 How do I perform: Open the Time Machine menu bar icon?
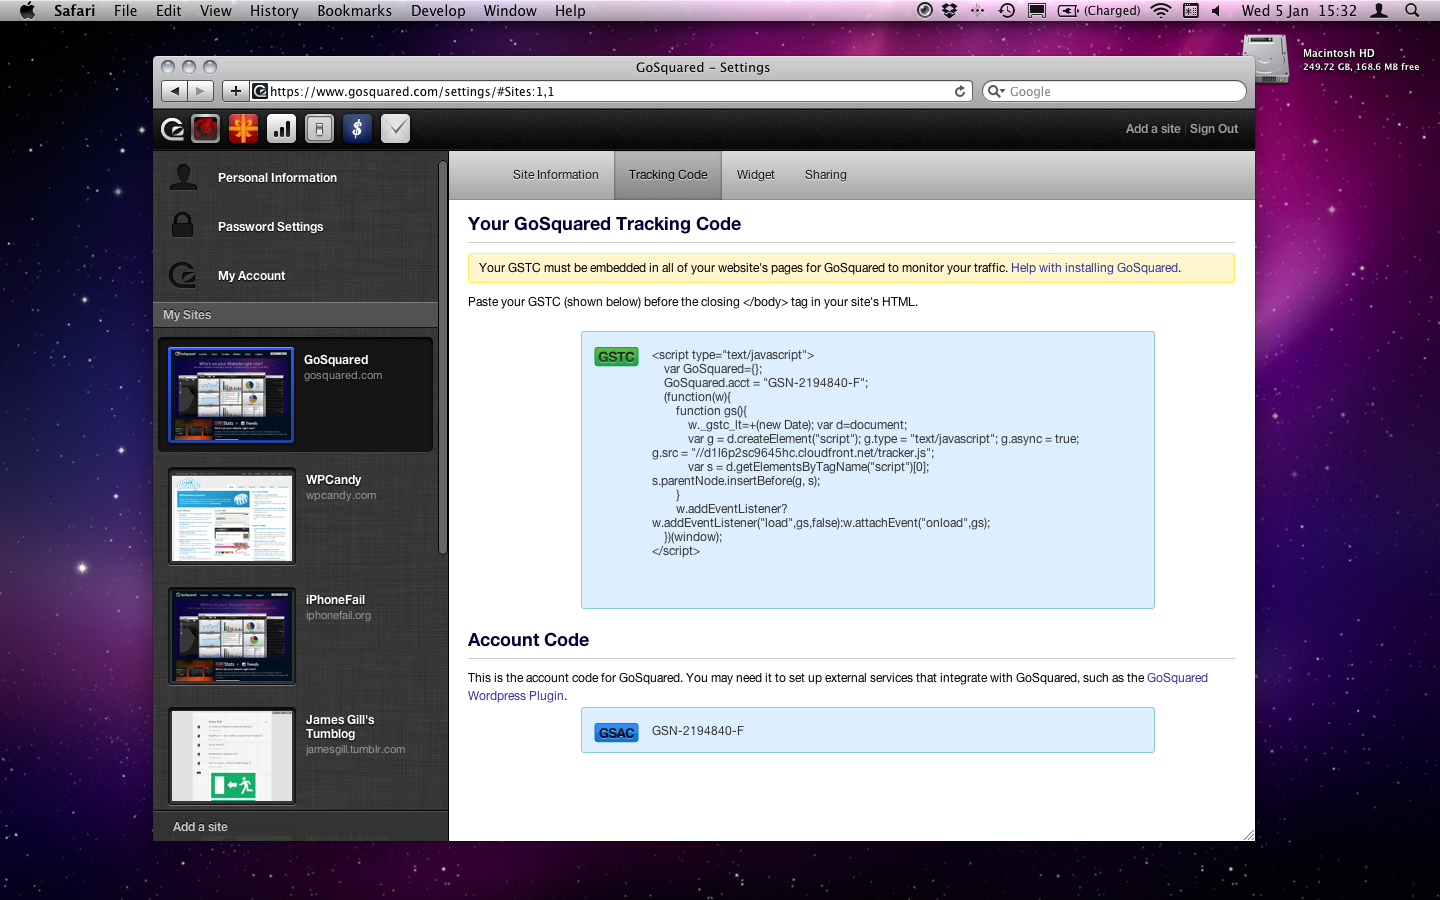point(1007,11)
